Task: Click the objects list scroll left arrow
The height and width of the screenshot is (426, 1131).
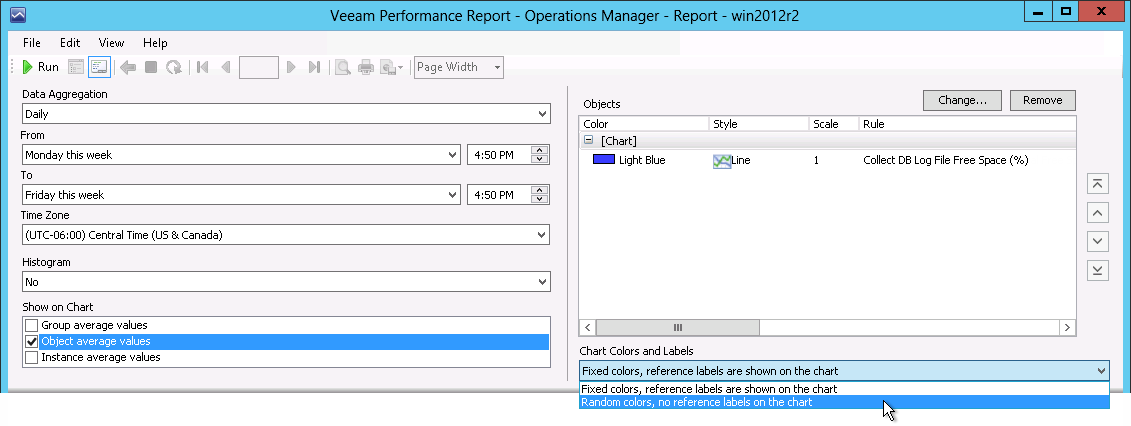Action: click(x=589, y=327)
